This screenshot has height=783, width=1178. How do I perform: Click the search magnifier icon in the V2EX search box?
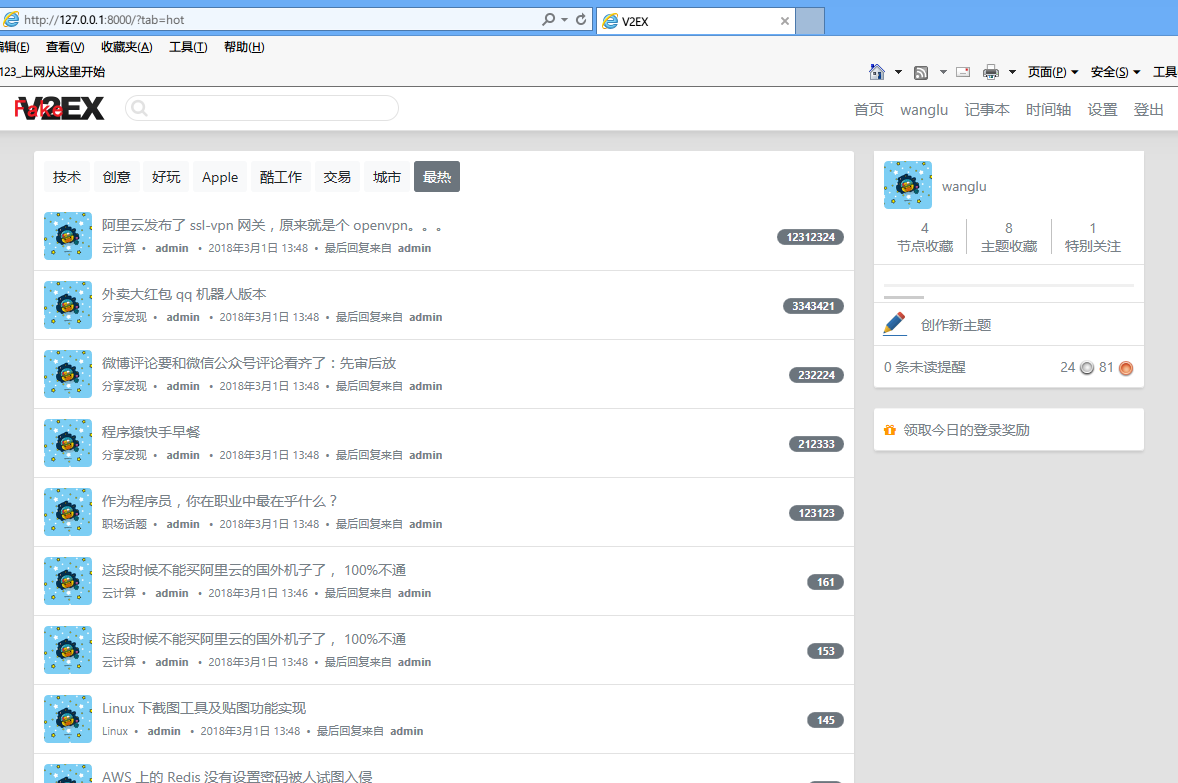[x=139, y=109]
